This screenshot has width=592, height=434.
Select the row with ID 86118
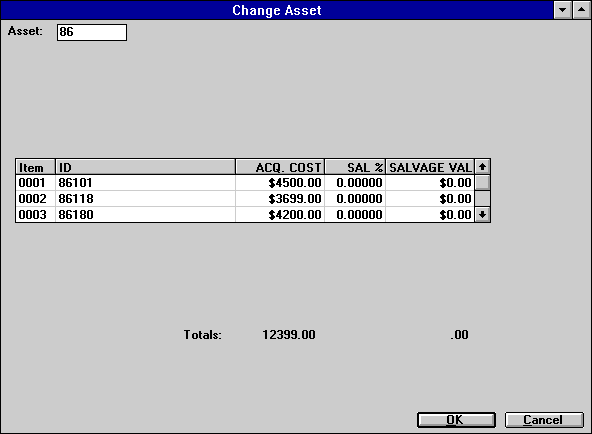(245, 199)
